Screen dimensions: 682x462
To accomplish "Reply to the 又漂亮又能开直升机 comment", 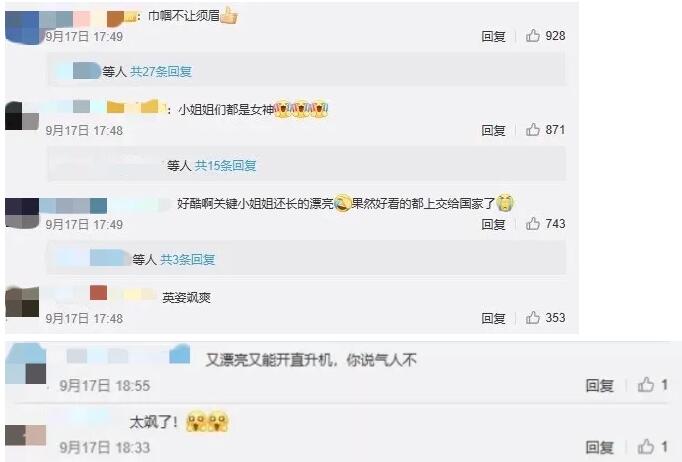I will point(599,385).
